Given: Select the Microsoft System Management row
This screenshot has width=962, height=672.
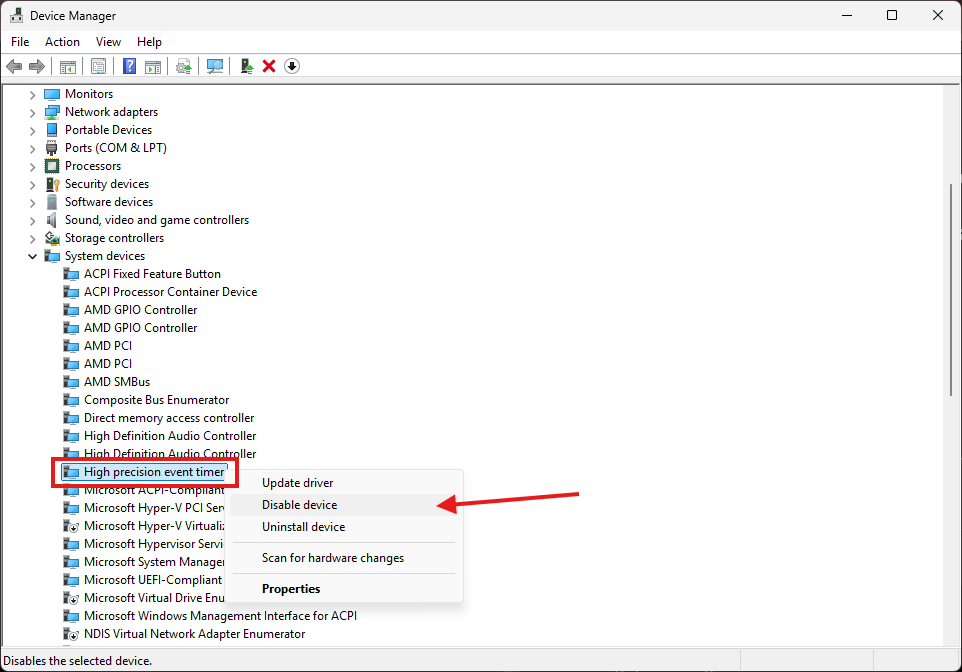Looking at the screenshot, I should 153,562.
